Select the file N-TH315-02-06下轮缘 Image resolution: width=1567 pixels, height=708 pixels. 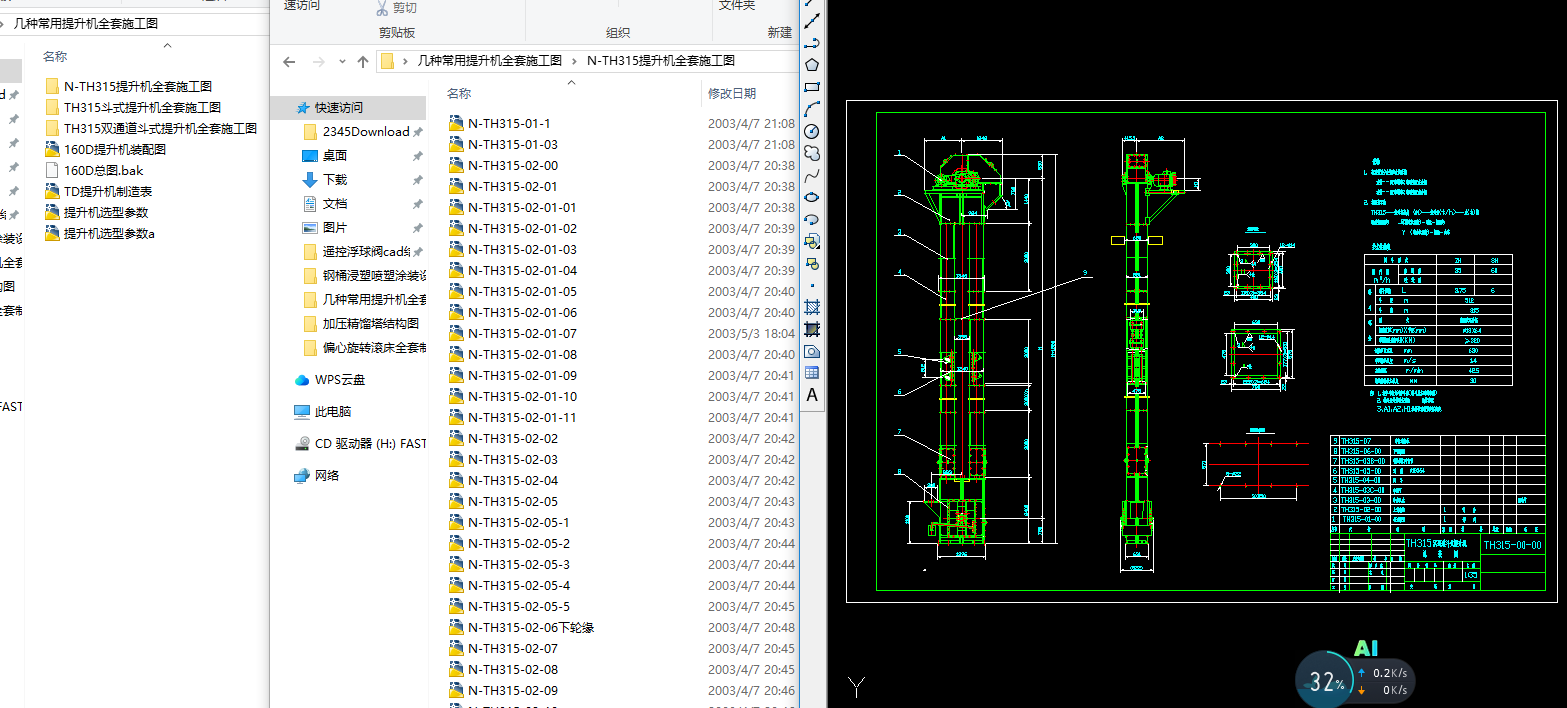point(531,628)
